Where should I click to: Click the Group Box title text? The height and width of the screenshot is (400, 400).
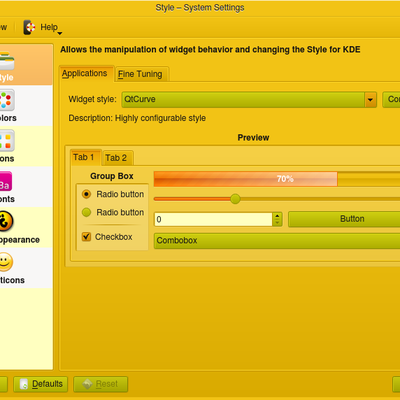point(112,176)
